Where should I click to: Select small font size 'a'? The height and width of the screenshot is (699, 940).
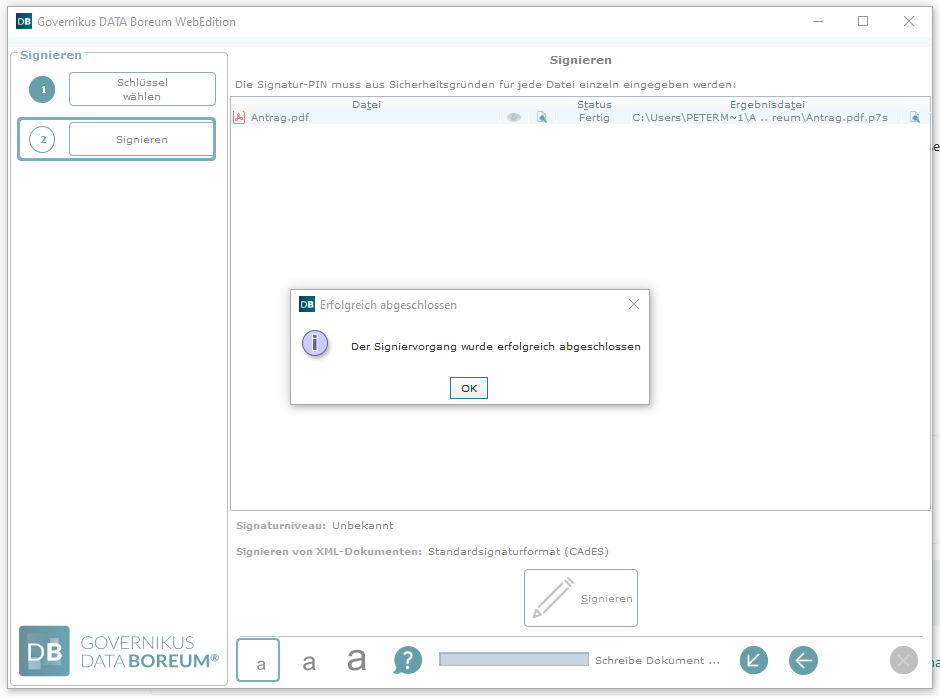[258, 661]
